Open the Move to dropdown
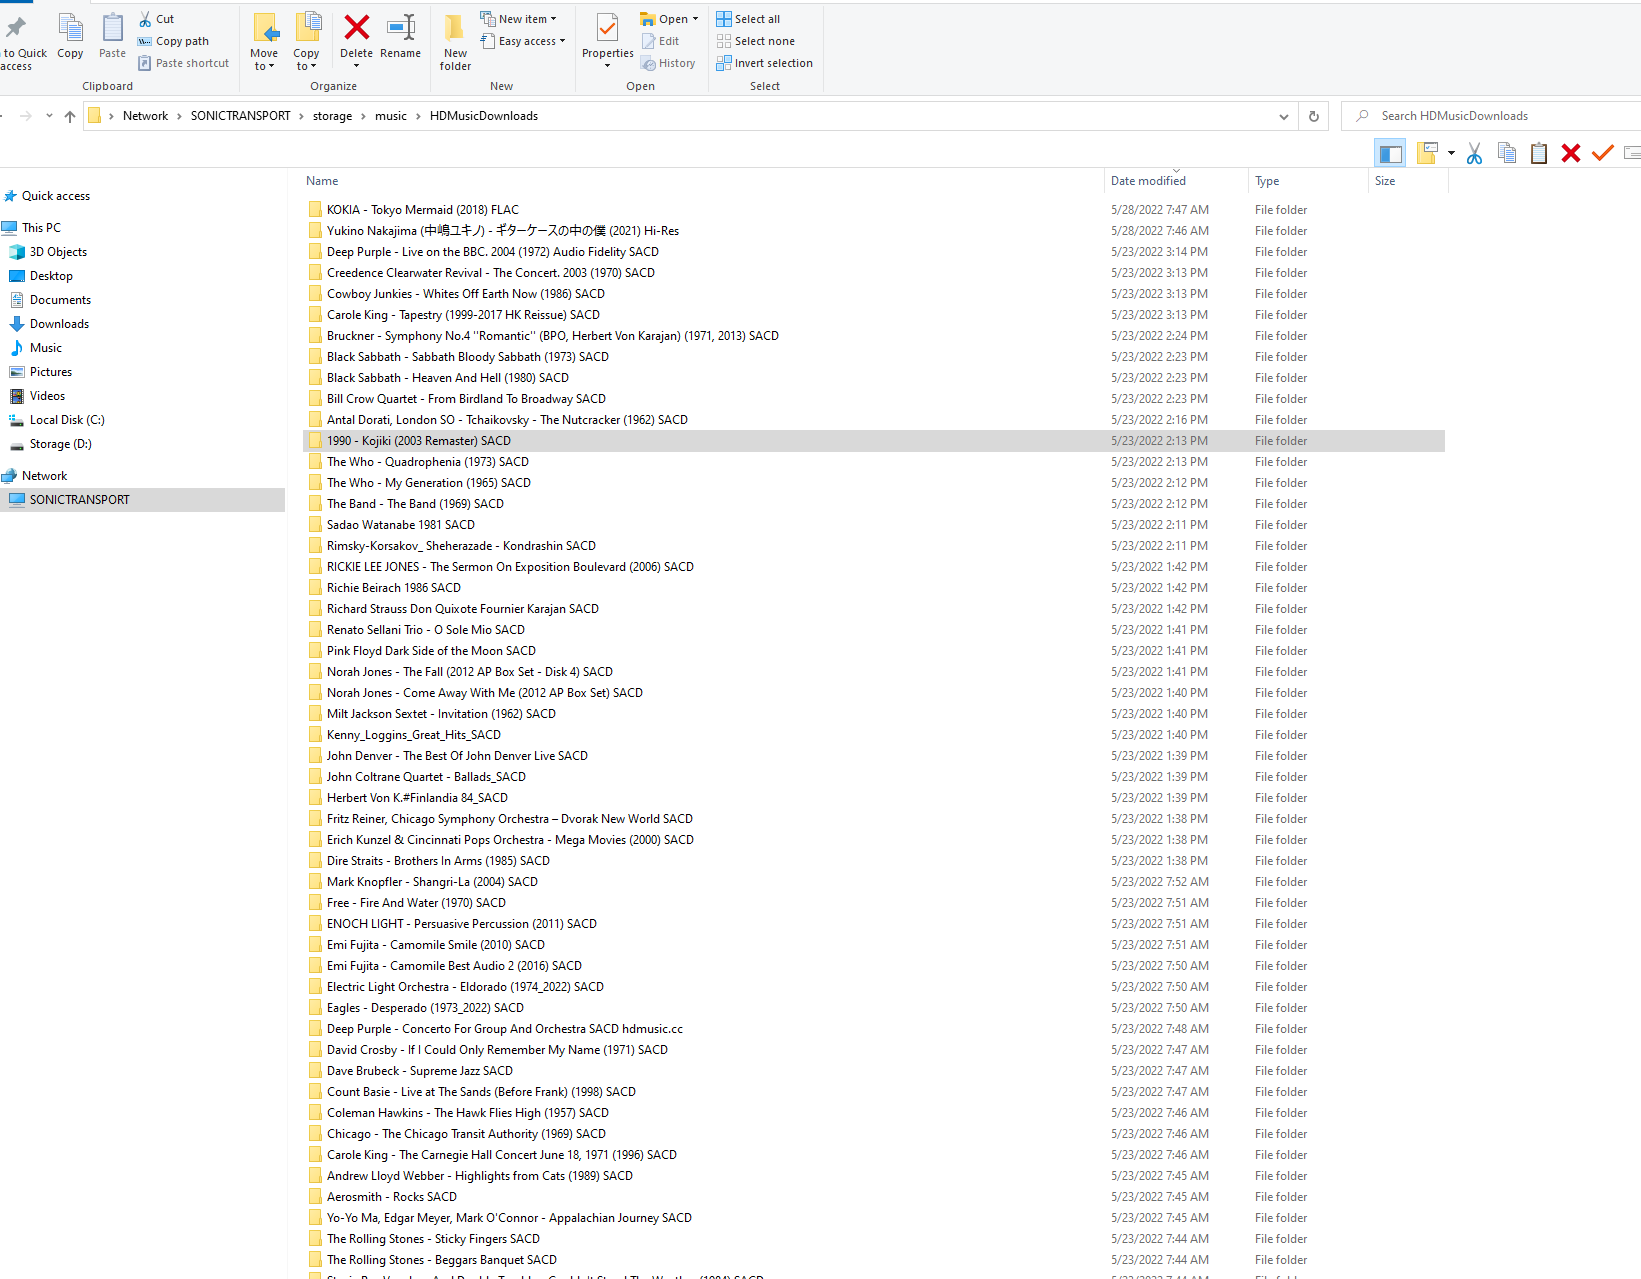Image resolution: width=1641 pixels, height=1279 pixels. tap(264, 41)
